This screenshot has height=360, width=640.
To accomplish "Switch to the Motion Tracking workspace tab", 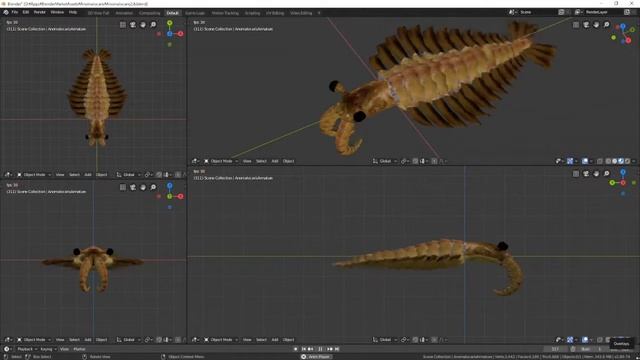I will pyautogui.click(x=225, y=13).
